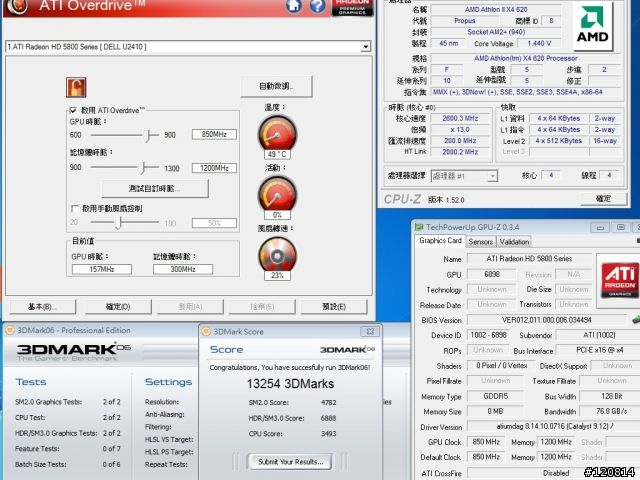The width and height of the screenshot is (640, 480).
Task: Click the ATI Overdrive flame logo icon
Action: click(x=17, y=6)
